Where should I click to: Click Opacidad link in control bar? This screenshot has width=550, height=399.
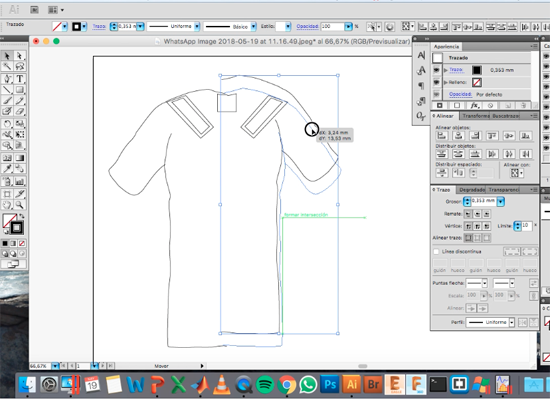click(x=307, y=26)
